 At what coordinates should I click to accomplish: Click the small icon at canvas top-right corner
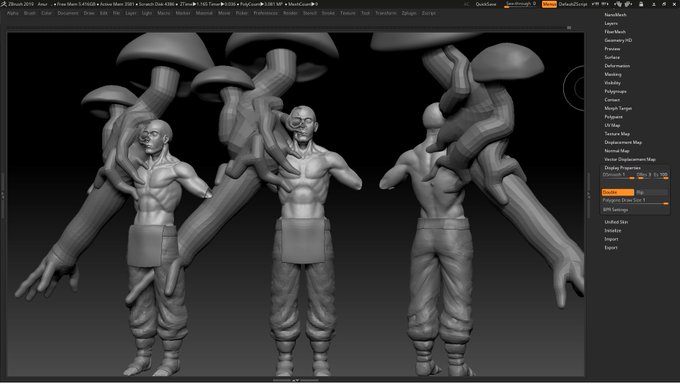569,27
